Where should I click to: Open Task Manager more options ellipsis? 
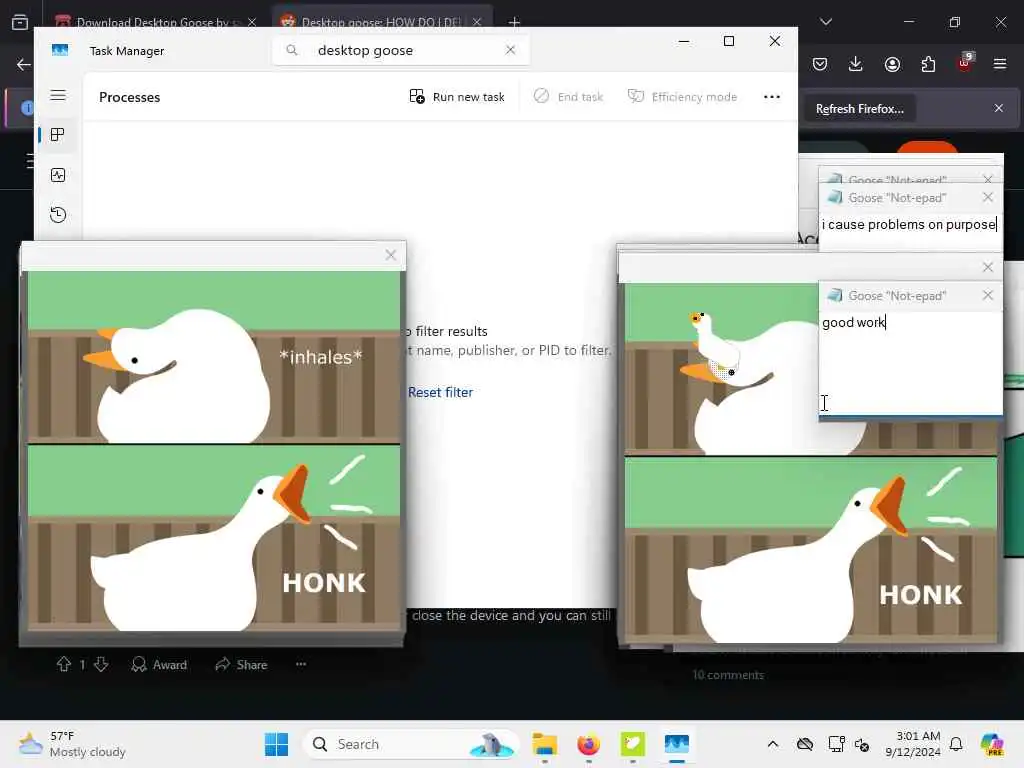(x=772, y=97)
